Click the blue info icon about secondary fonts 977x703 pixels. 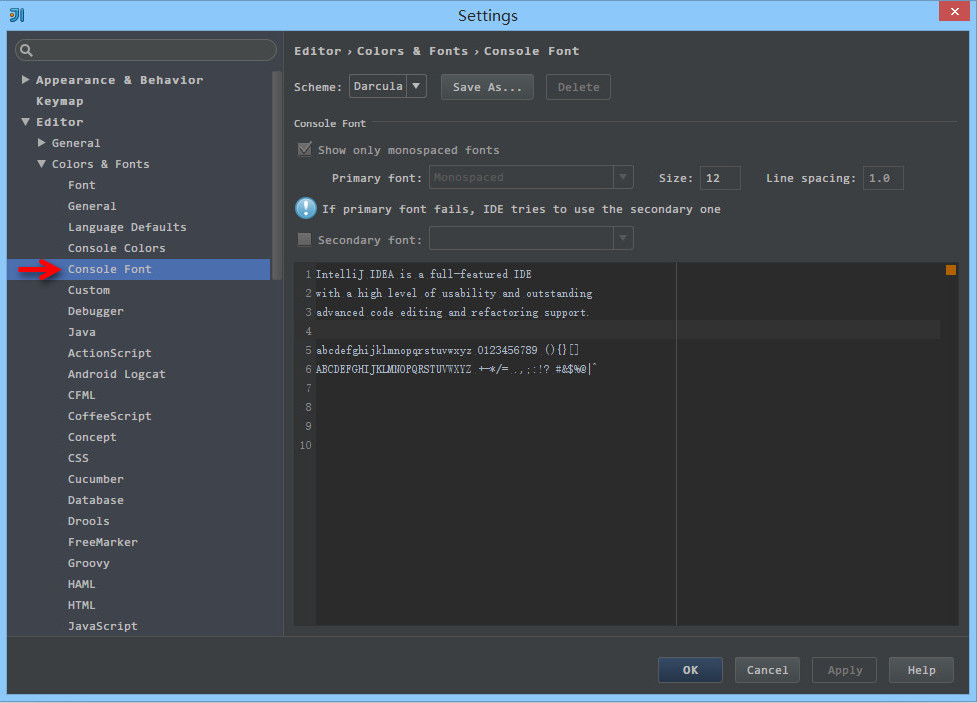point(305,208)
